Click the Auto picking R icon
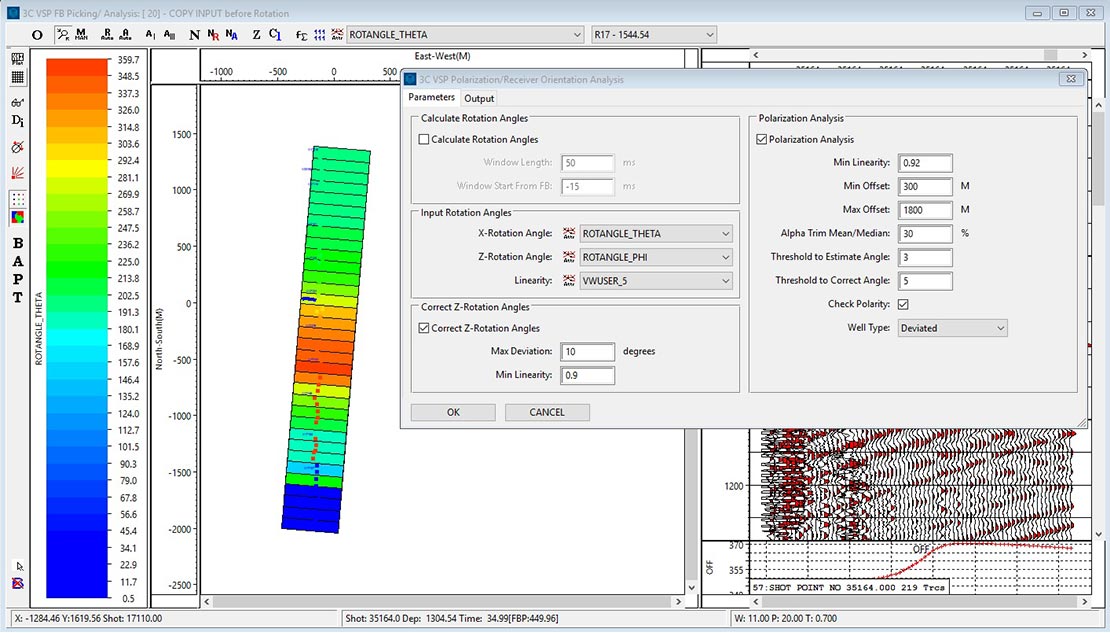 [107, 34]
